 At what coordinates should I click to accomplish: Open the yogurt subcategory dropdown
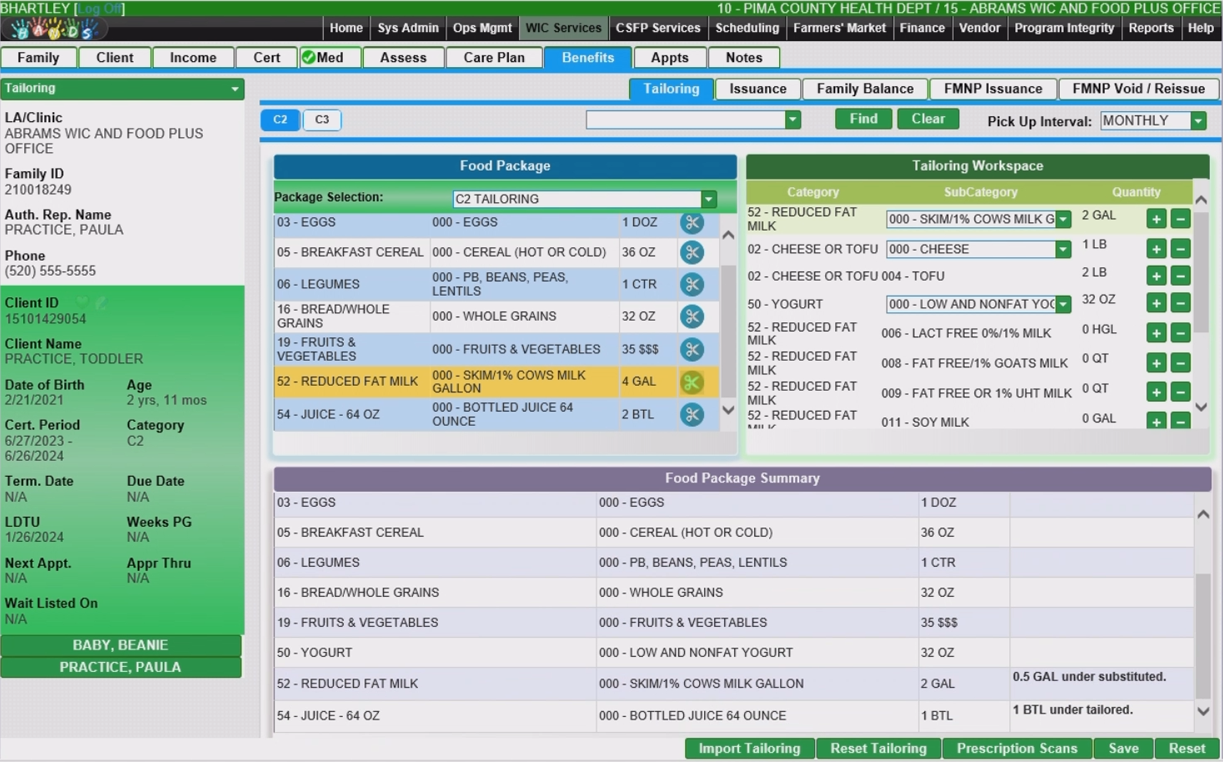[x=1063, y=304]
